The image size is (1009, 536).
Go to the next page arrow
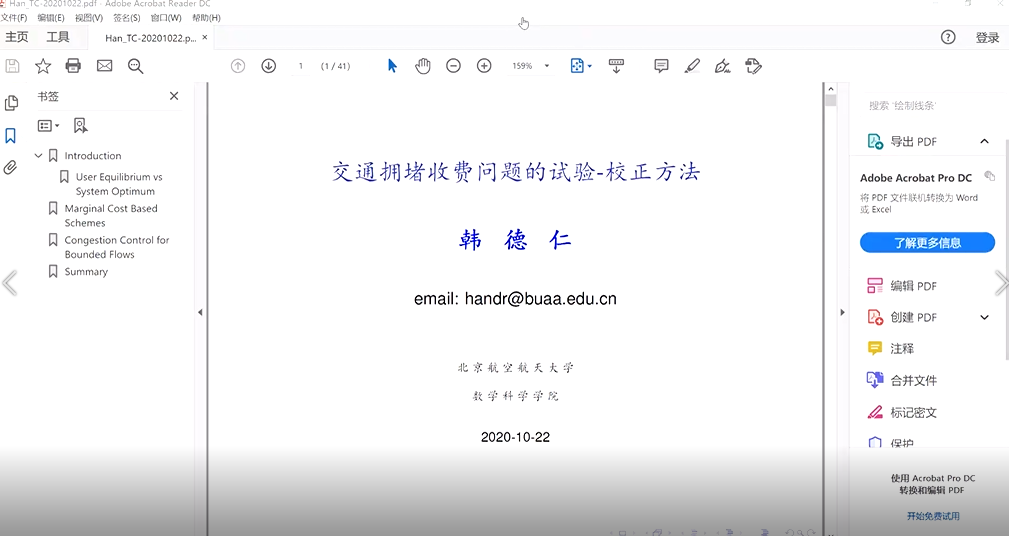(x=268, y=66)
